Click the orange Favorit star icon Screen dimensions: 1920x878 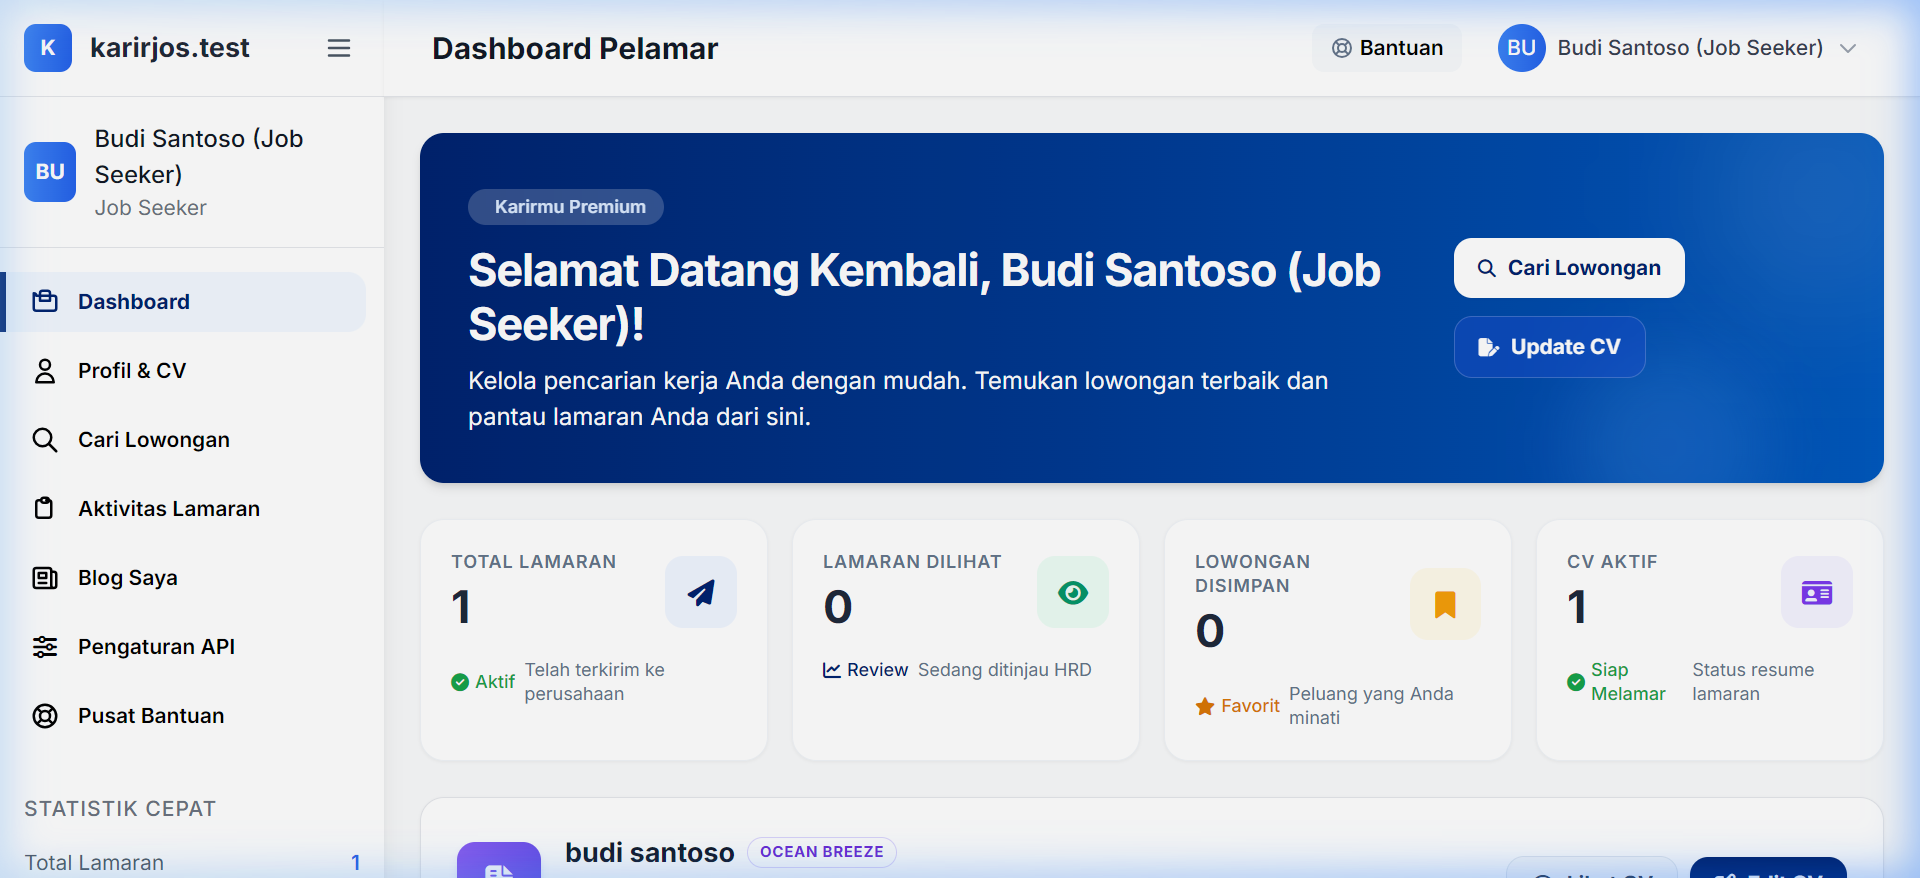point(1205,706)
